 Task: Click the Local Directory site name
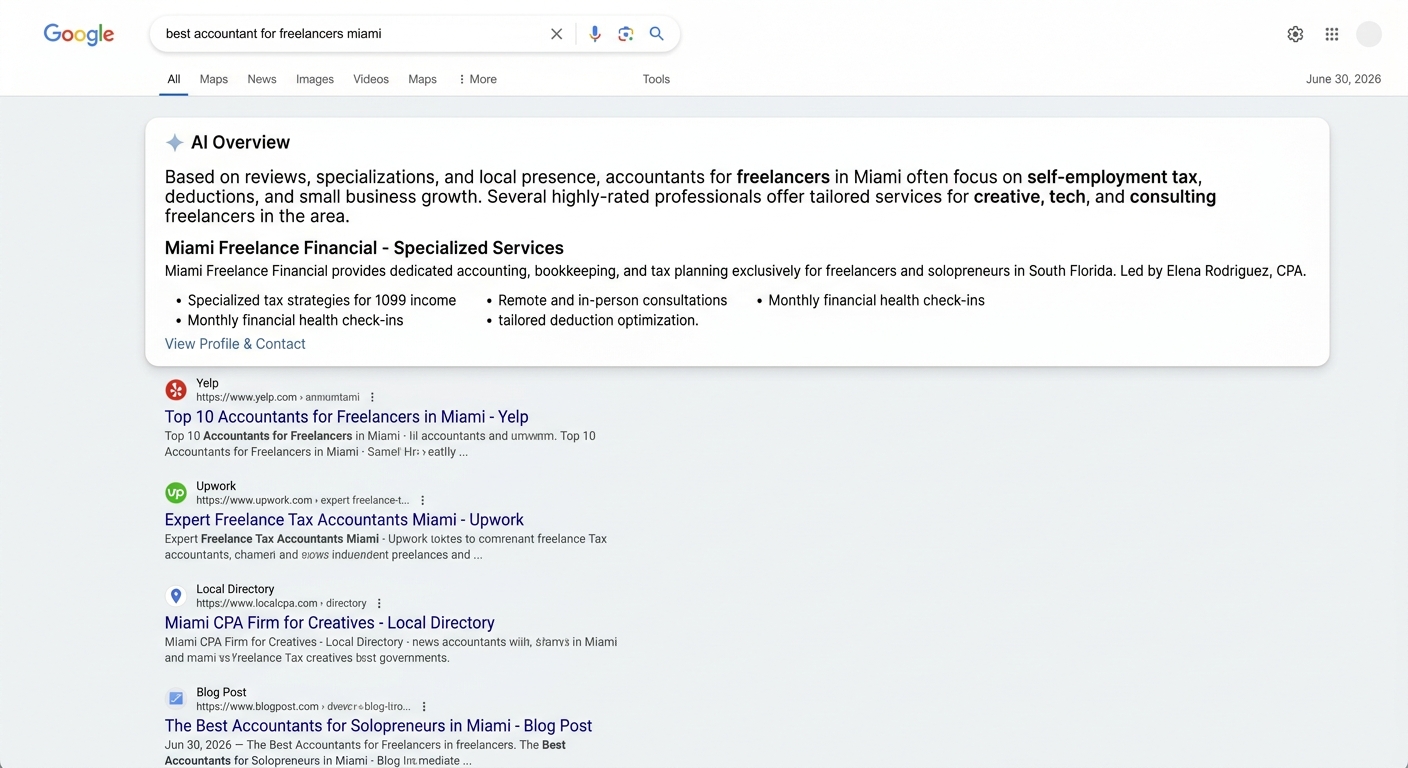tap(235, 589)
